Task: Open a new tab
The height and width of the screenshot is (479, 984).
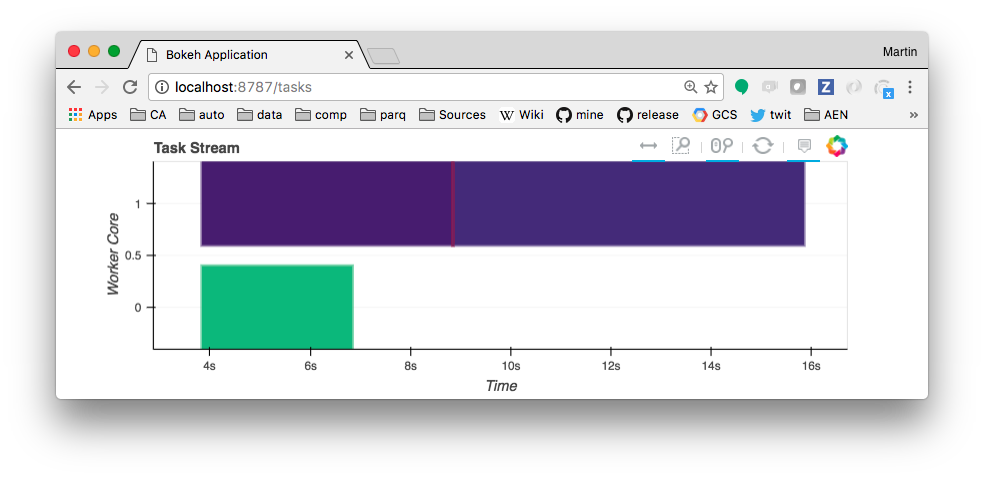Action: point(383,55)
